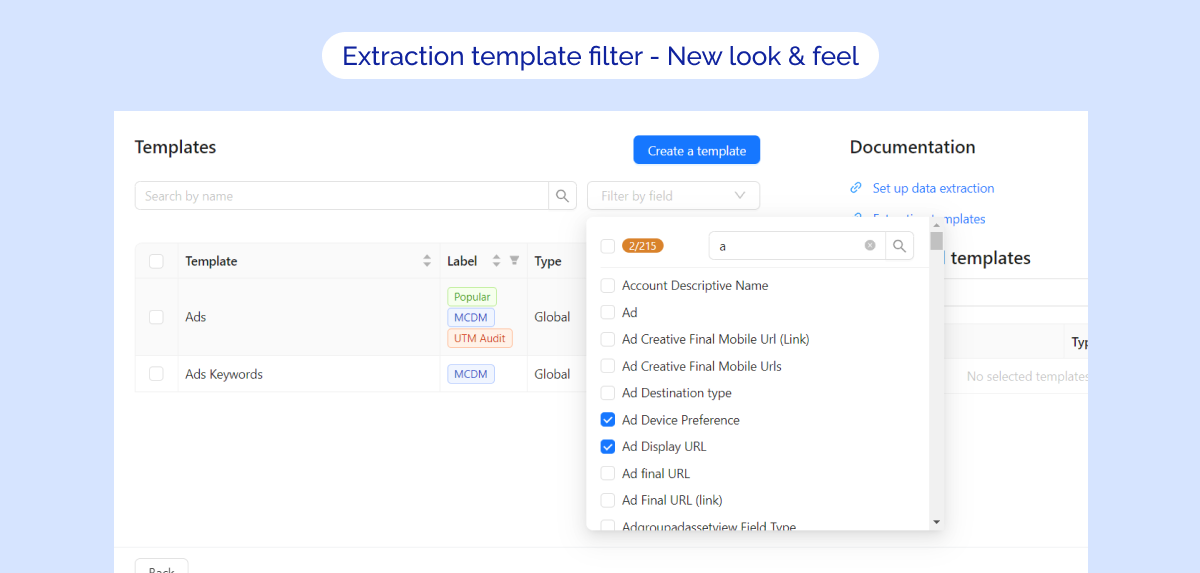Screen dimensions: 1200x573
Task: Tick the checkbox for the Ads template row
Action: tap(156, 317)
